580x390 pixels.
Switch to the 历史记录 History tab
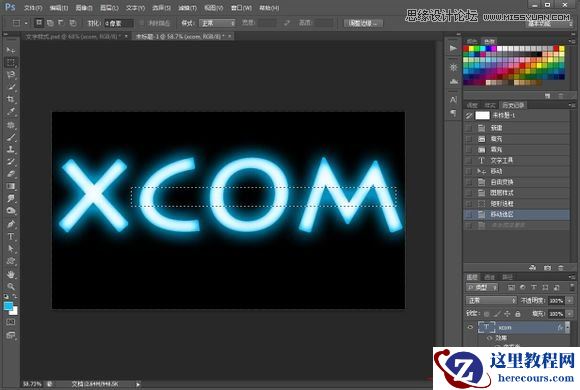pyautogui.click(x=513, y=105)
